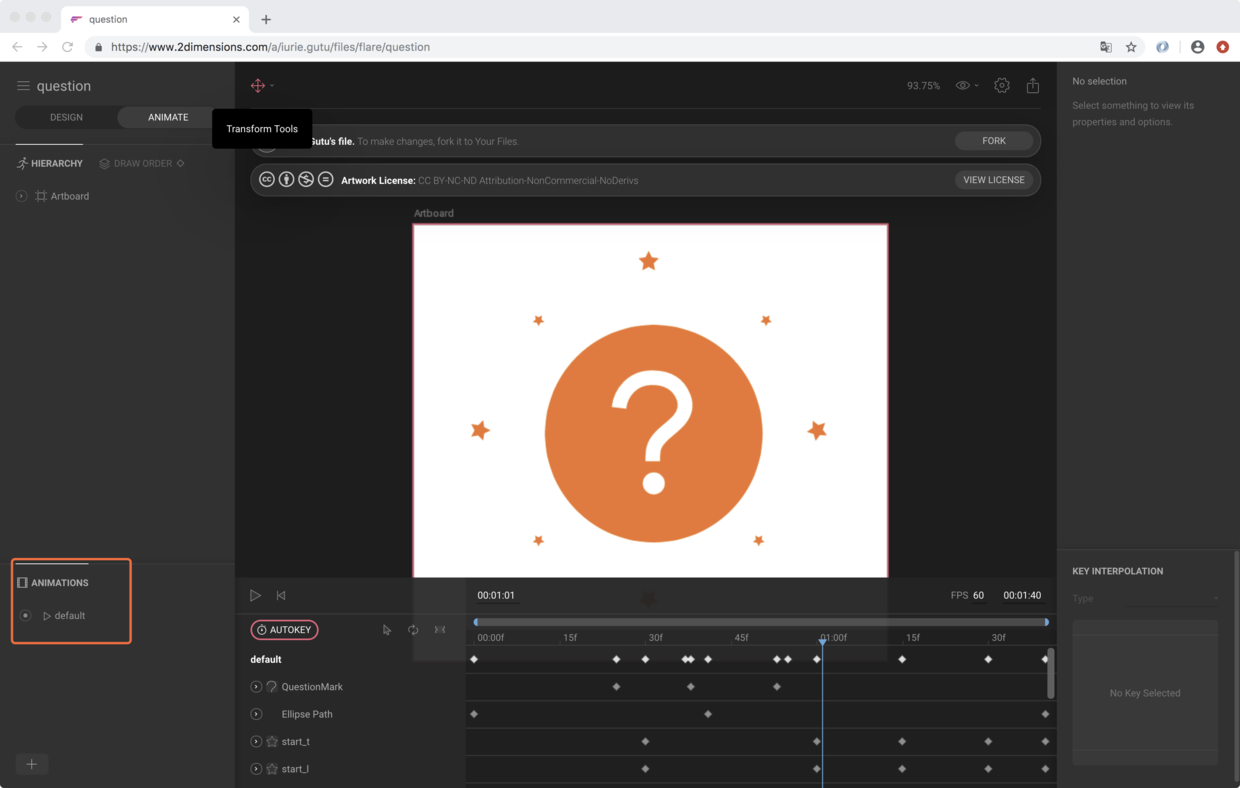
Task: Rewind timeline to the start
Action: pos(281,595)
